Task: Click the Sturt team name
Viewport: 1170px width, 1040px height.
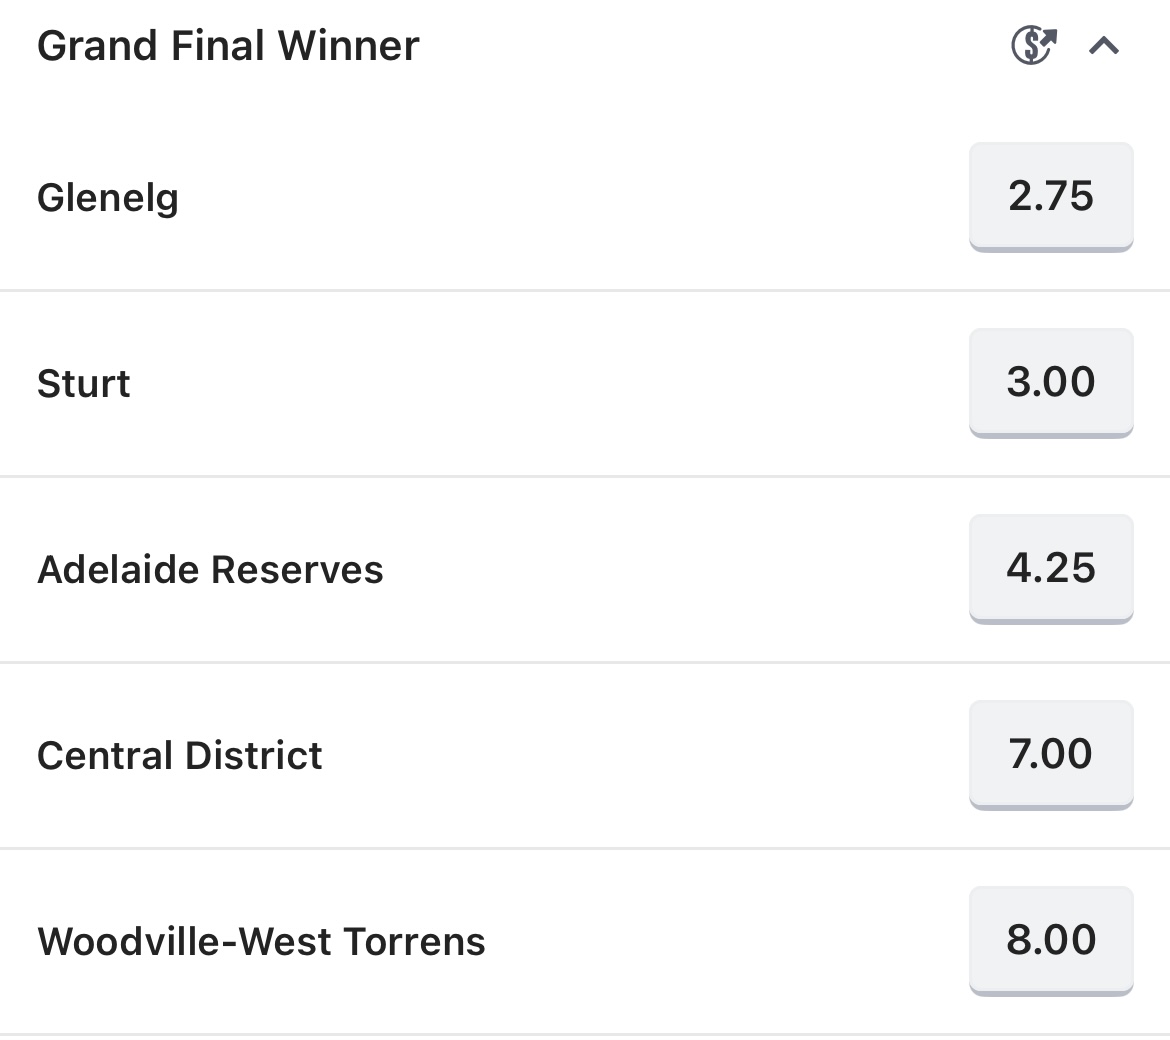Action: [x=84, y=384]
